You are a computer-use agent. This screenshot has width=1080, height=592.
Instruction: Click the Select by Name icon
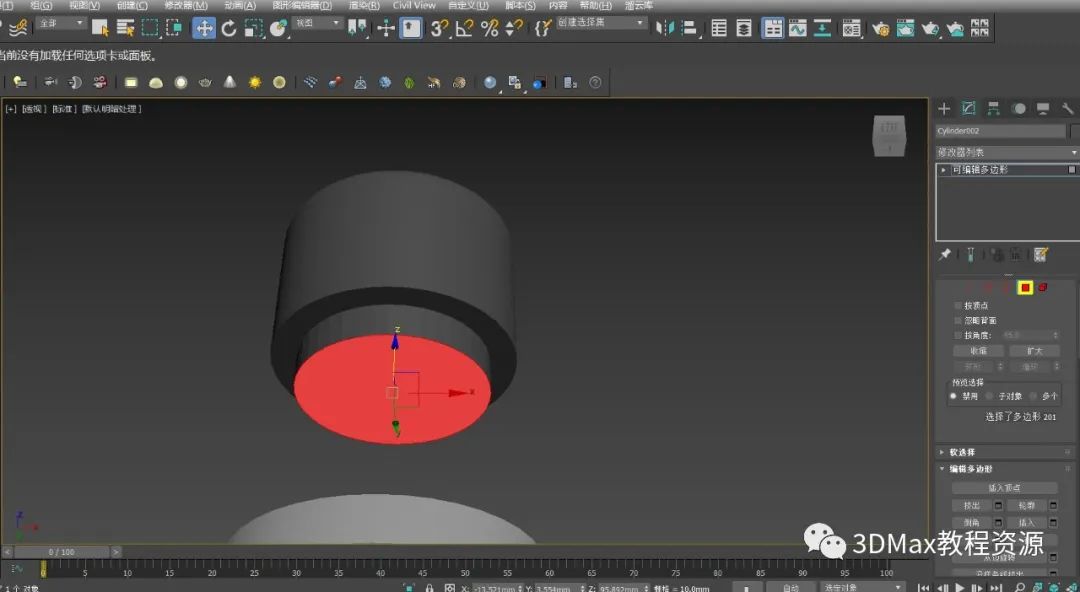click(x=126, y=28)
